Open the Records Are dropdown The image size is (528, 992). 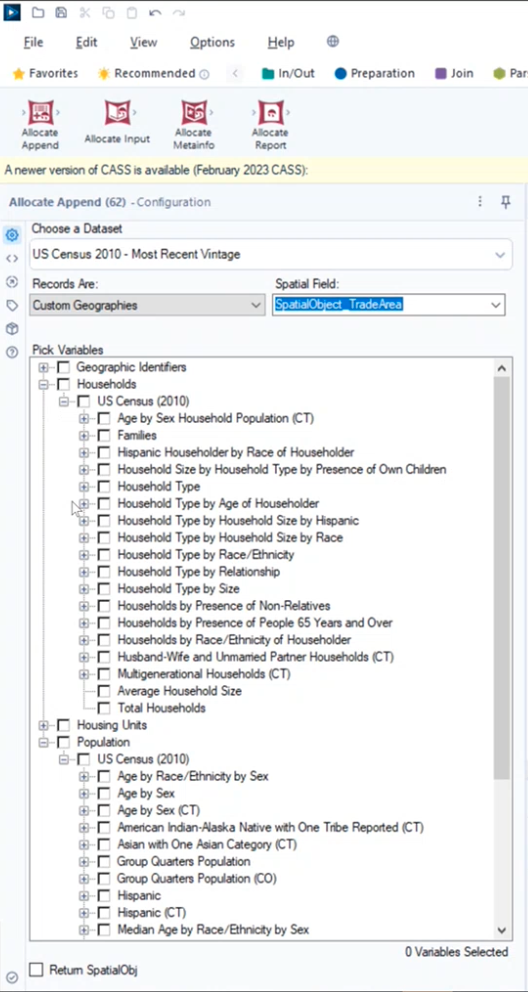click(x=147, y=305)
